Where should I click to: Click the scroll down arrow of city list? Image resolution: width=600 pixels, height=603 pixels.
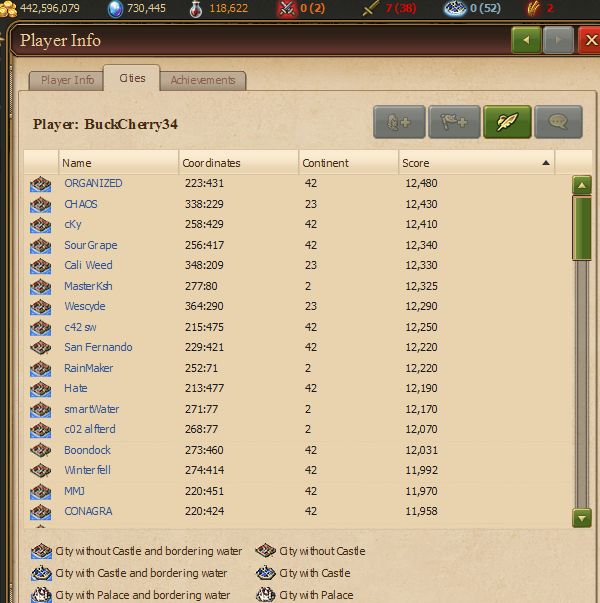point(582,518)
